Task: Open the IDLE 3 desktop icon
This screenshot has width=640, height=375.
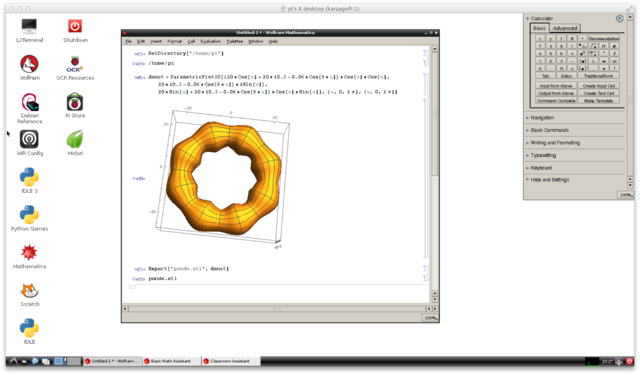Action: 29,180
